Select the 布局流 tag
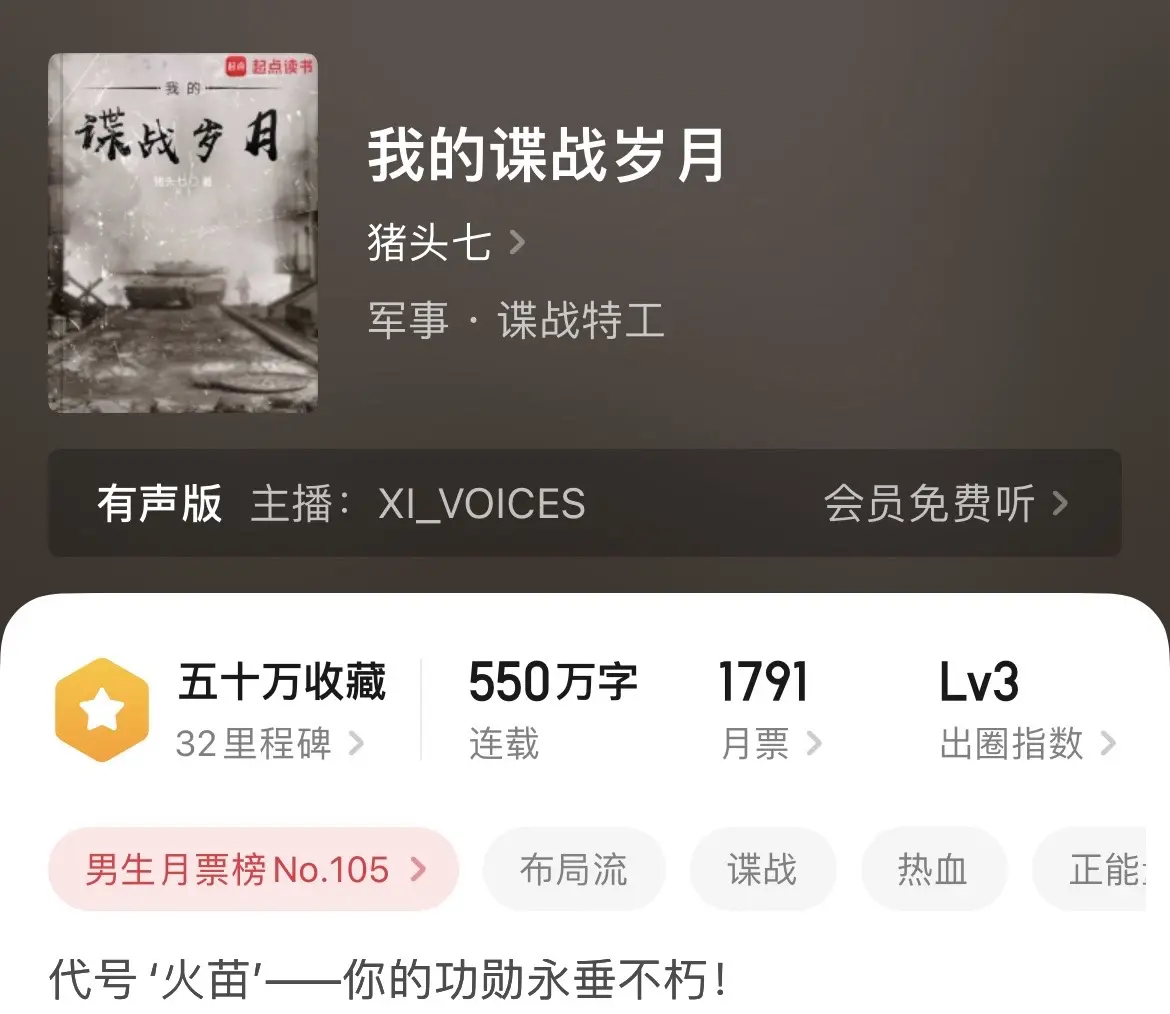Image resolution: width=1170 pixels, height=1014 pixels. 574,869
